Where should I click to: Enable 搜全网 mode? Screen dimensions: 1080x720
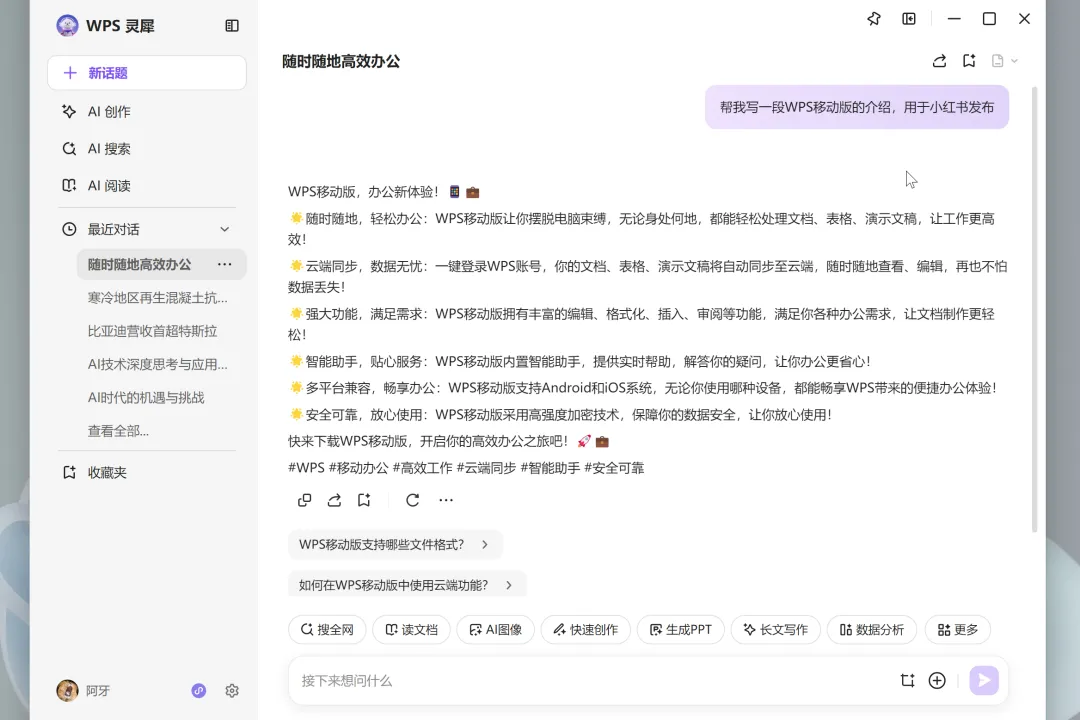[327, 630]
